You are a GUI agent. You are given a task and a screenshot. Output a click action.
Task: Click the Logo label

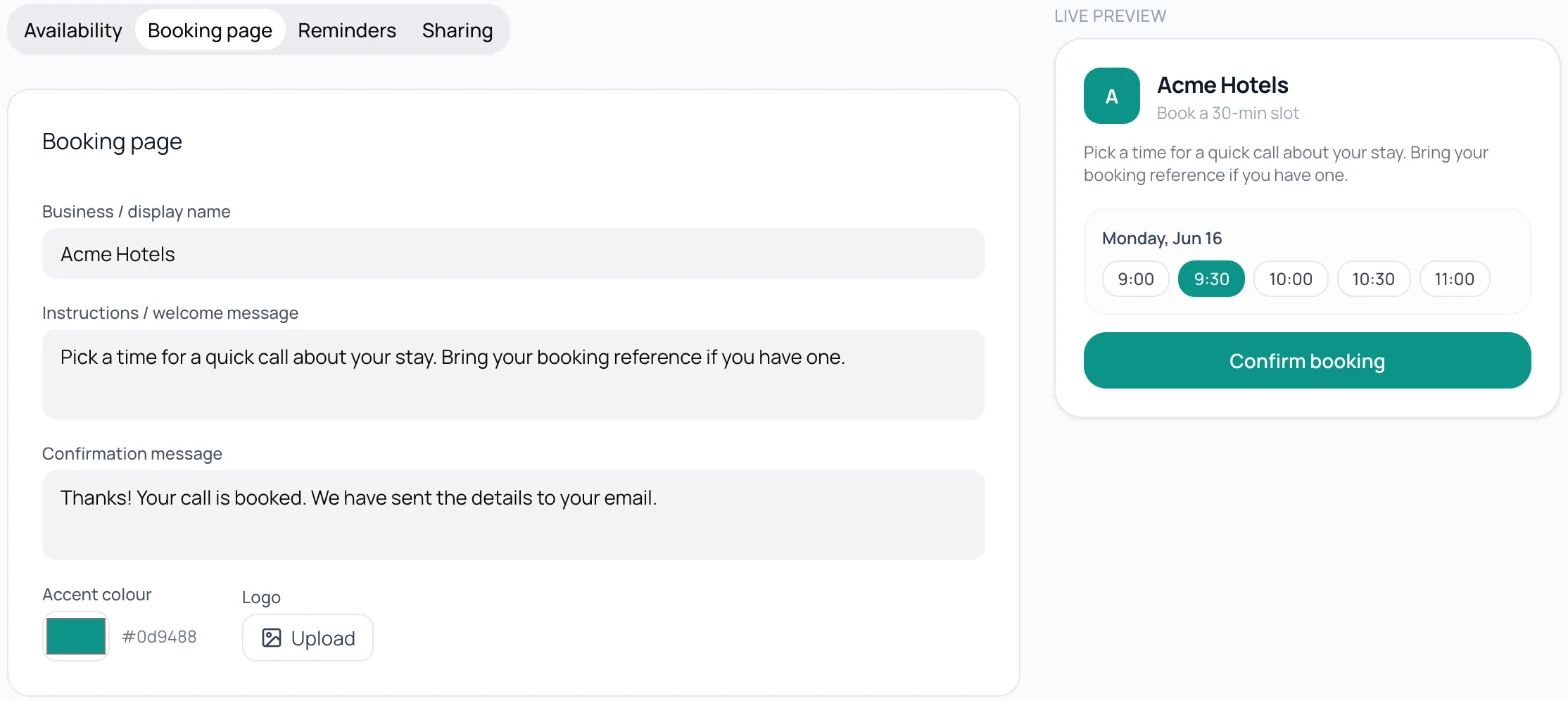tap(261, 597)
